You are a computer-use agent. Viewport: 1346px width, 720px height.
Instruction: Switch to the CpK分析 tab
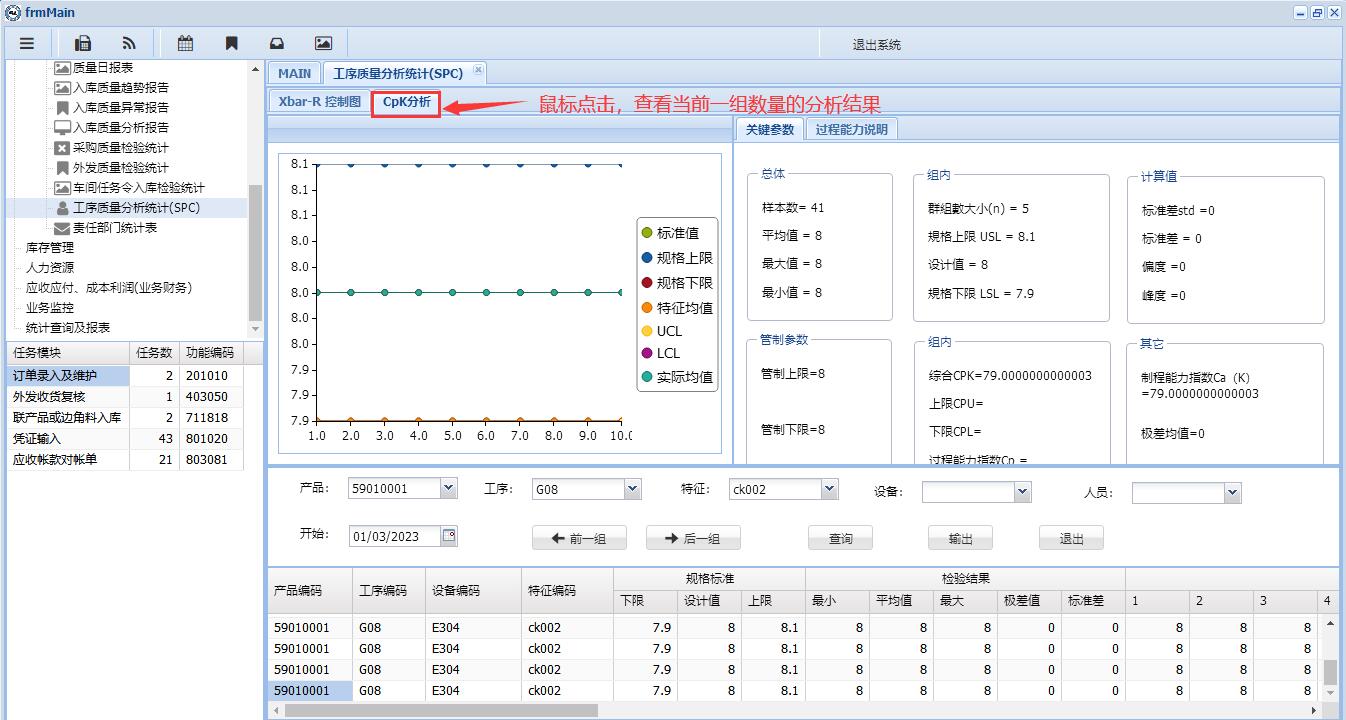406,102
